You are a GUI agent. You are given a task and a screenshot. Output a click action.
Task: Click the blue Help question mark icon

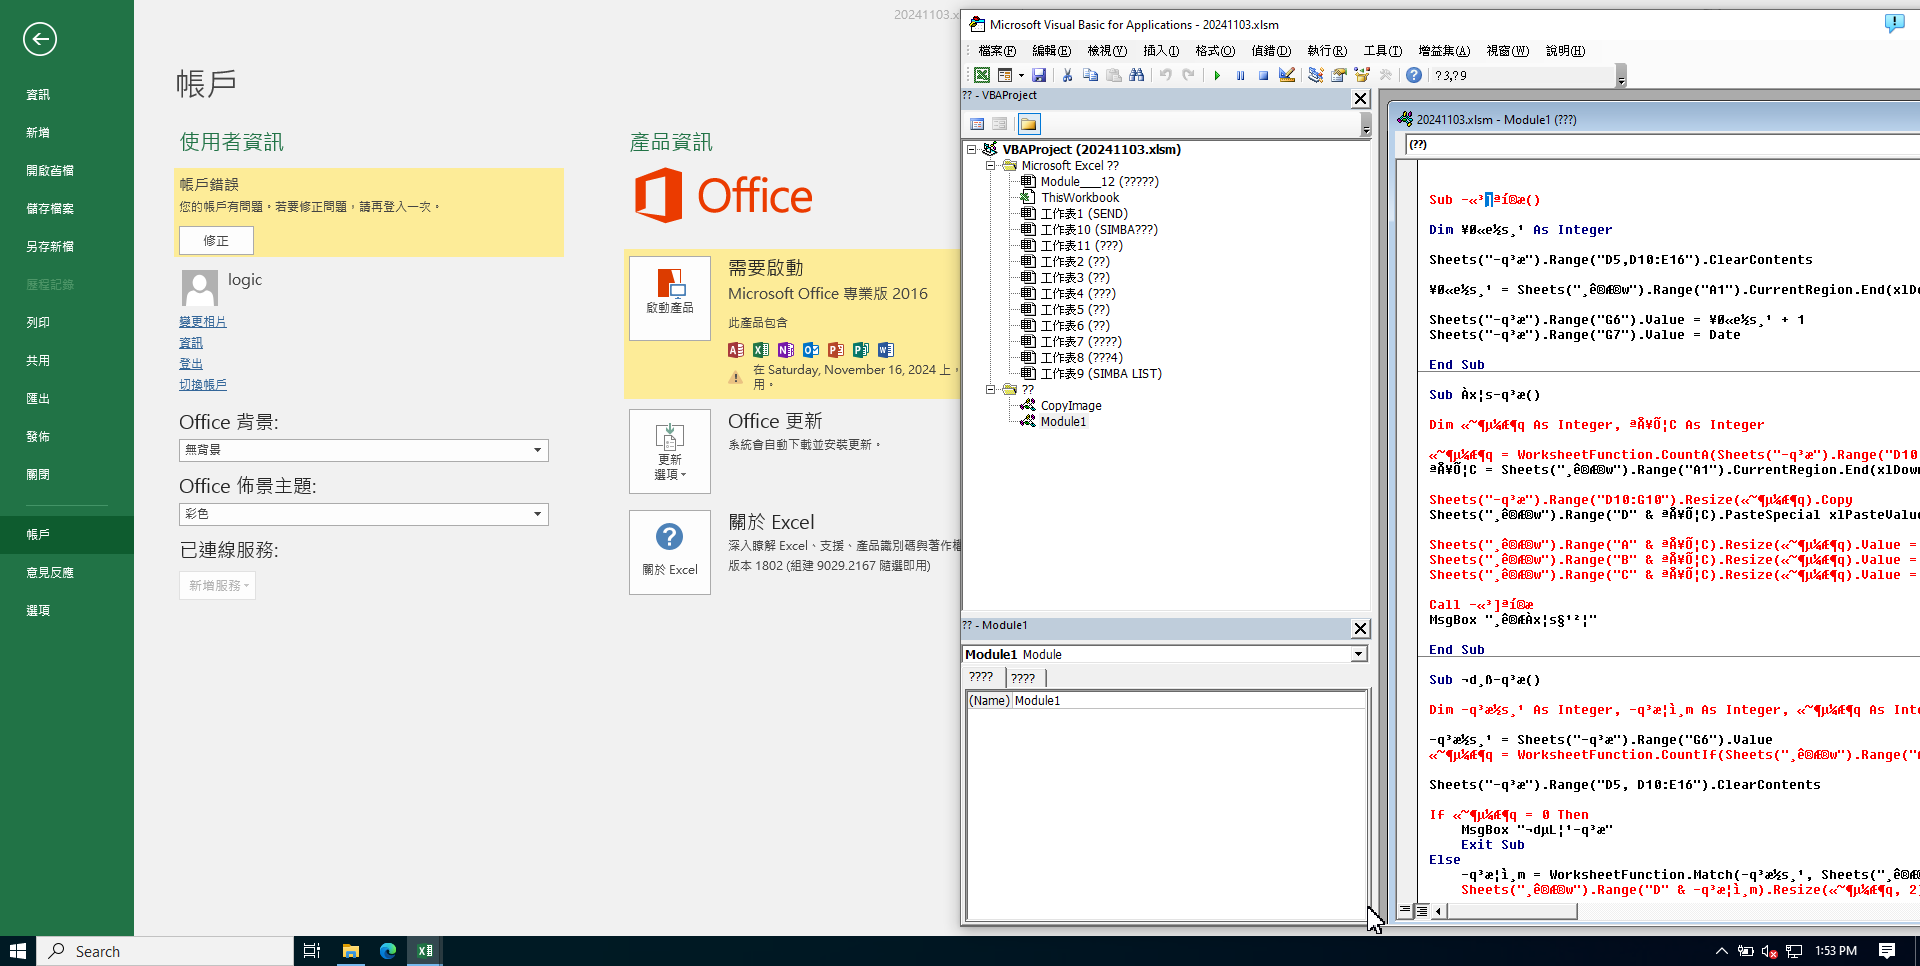point(1413,75)
